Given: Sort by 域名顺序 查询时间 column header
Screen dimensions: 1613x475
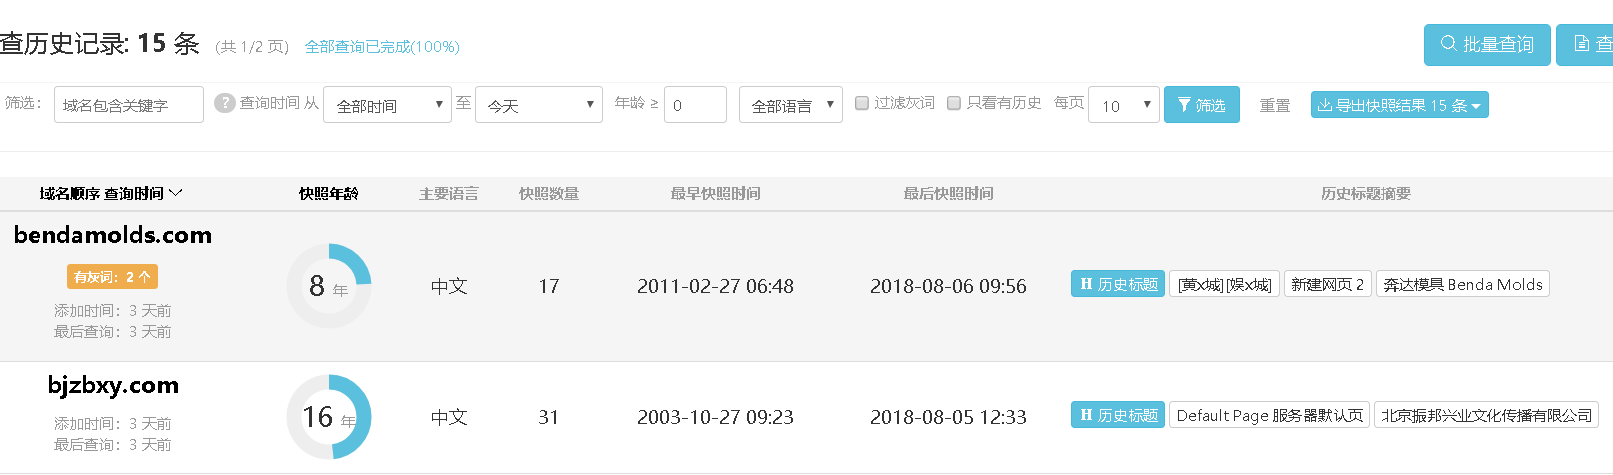Looking at the screenshot, I should point(111,193).
